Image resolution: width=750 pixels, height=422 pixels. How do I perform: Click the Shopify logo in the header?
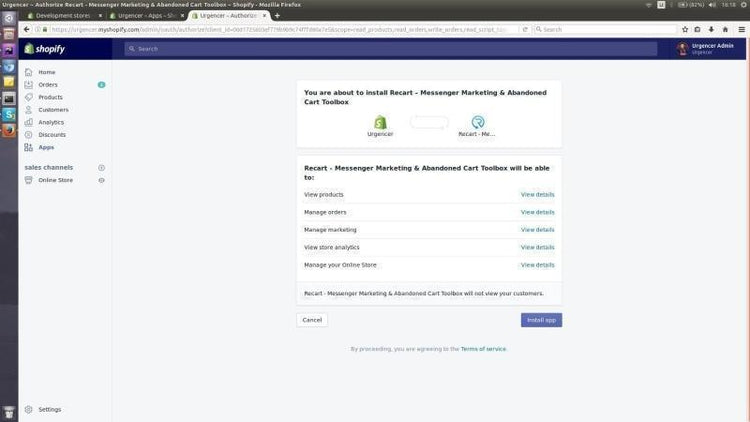click(44, 49)
